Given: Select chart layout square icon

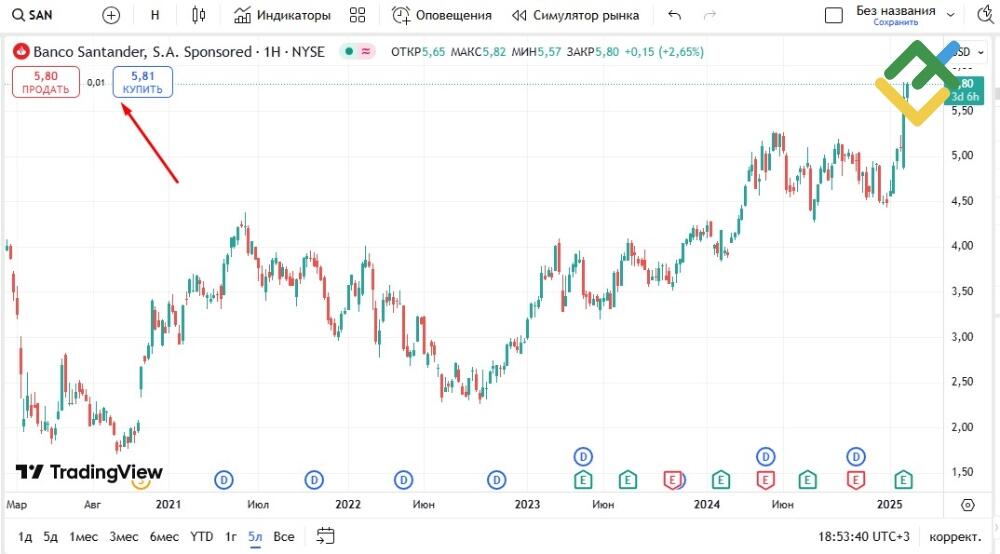Looking at the screenshot, I should [834, 15].
